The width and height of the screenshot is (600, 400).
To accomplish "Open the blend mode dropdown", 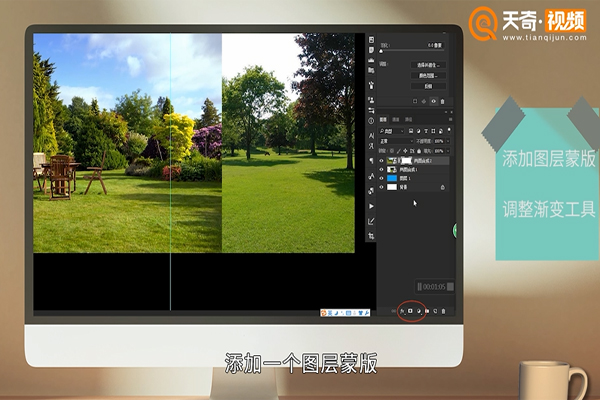I will [x=394, y=142].
